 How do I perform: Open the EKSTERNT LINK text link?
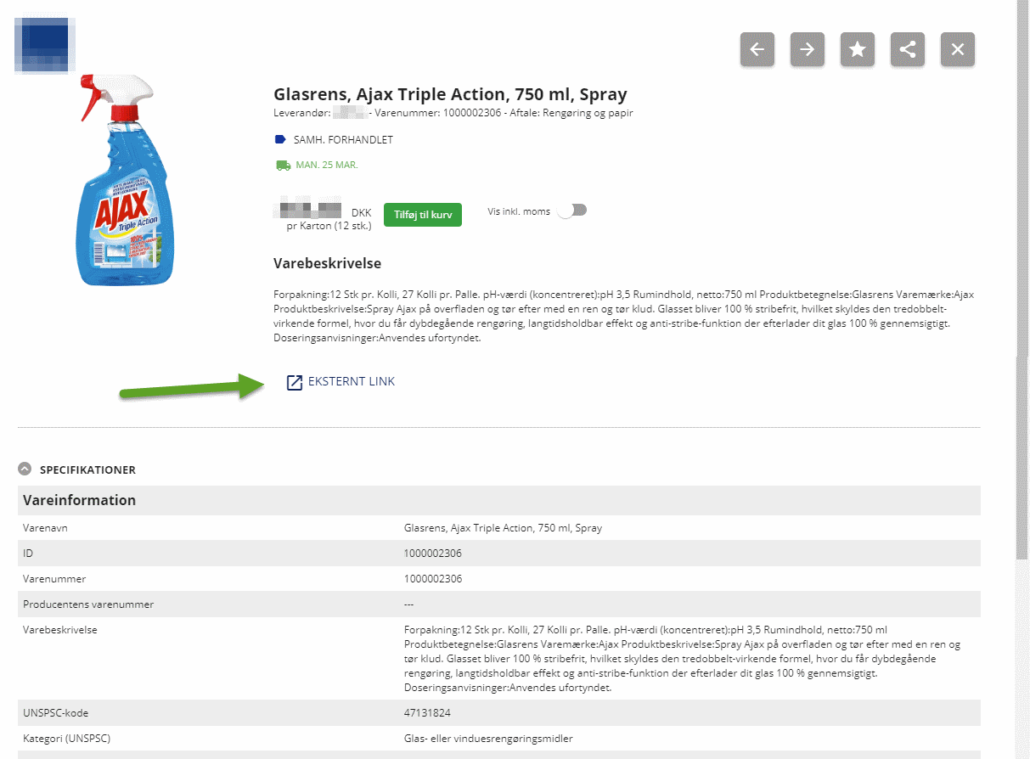[x=351, y=381]
